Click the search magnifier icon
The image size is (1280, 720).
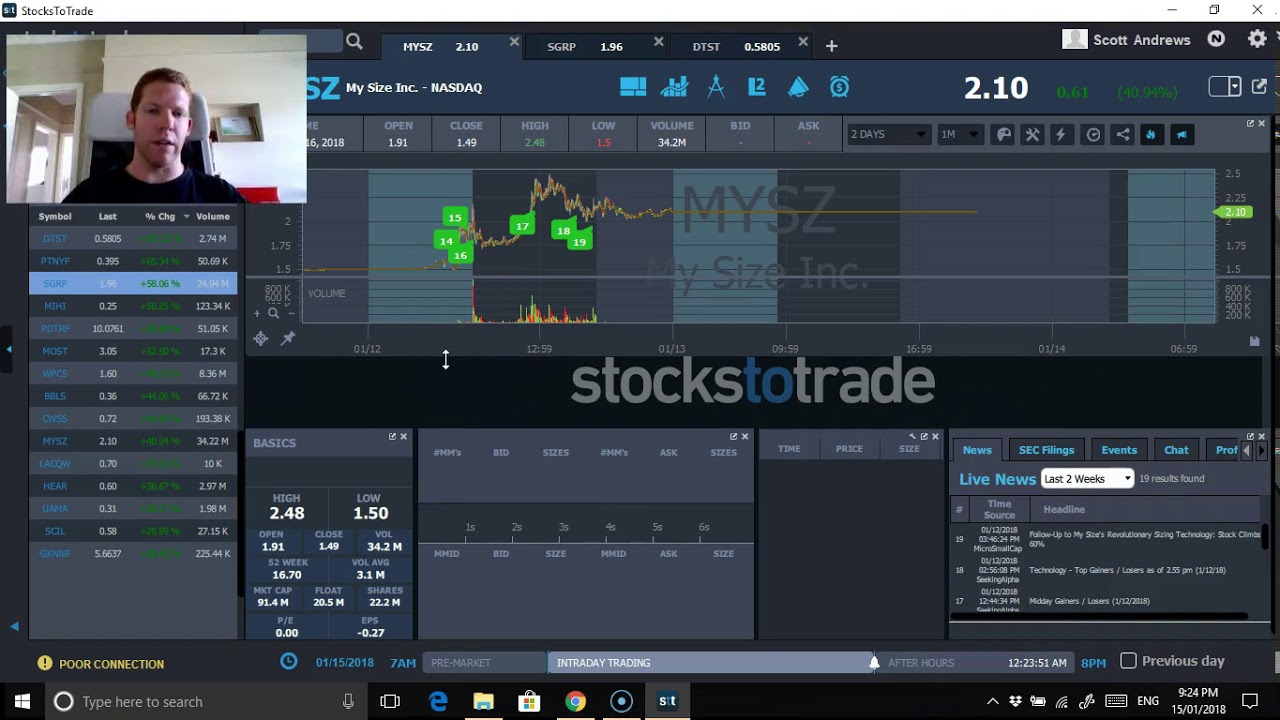(354, 42)
